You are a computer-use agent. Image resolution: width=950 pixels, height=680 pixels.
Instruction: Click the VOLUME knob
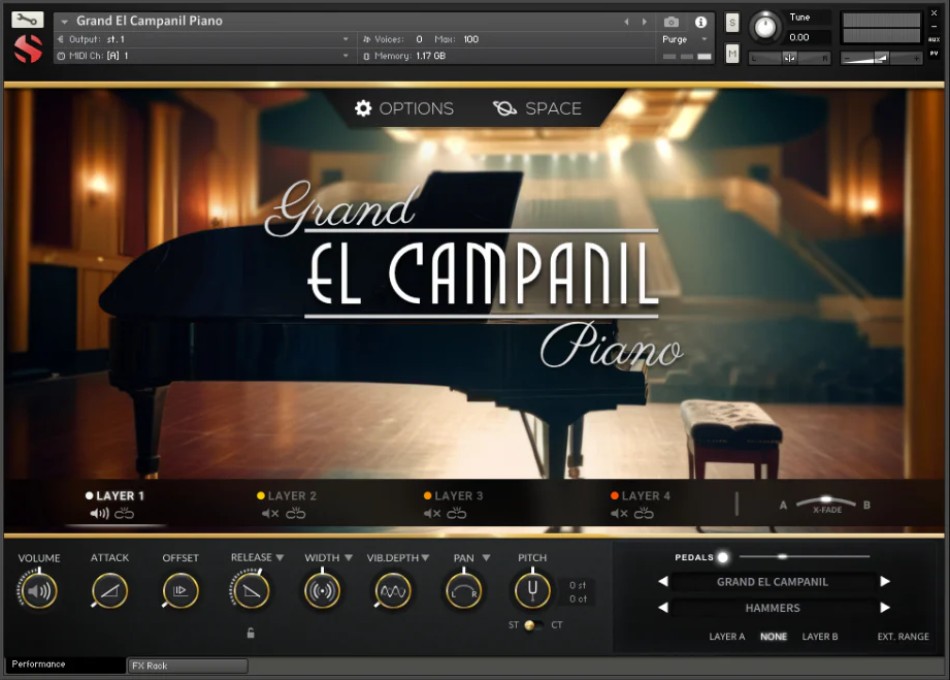pos(39,591)
